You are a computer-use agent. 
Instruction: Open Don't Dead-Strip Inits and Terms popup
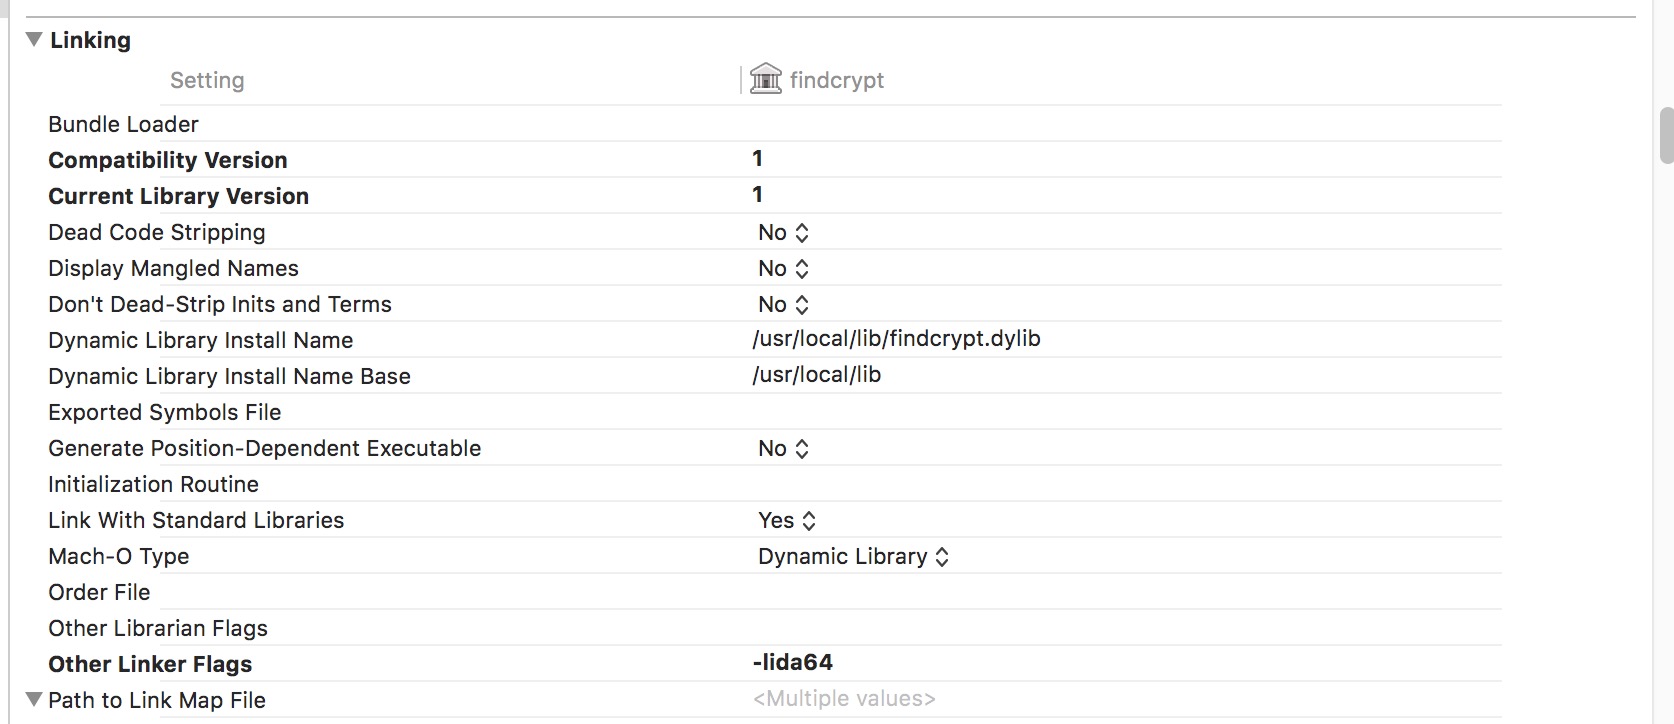tap(783, 304)
